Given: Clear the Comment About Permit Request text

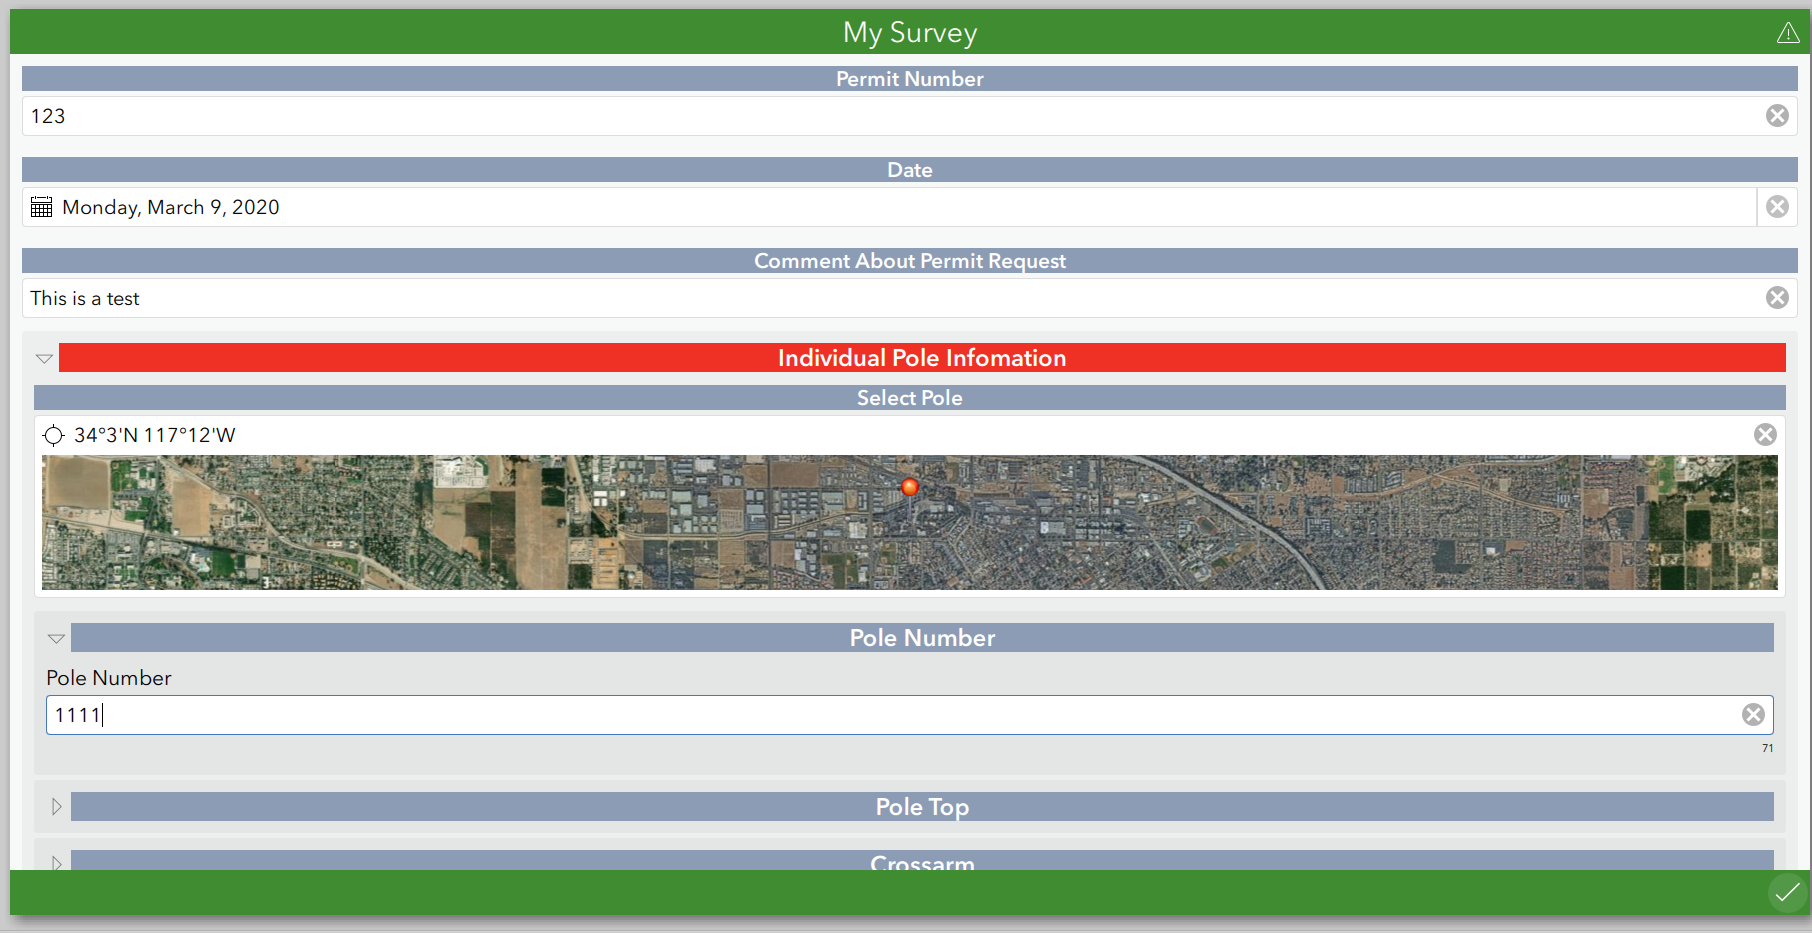Looking at the screenshot, I should pos(1777,298).
